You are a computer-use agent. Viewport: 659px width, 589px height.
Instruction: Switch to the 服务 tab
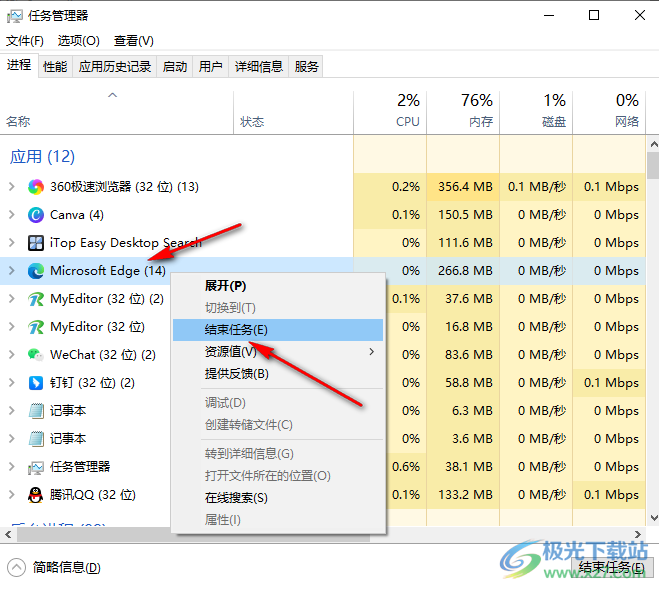tap(306, 66)
